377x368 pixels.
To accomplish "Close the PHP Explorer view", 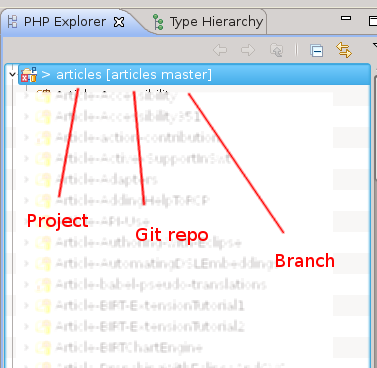I will 119,22.
